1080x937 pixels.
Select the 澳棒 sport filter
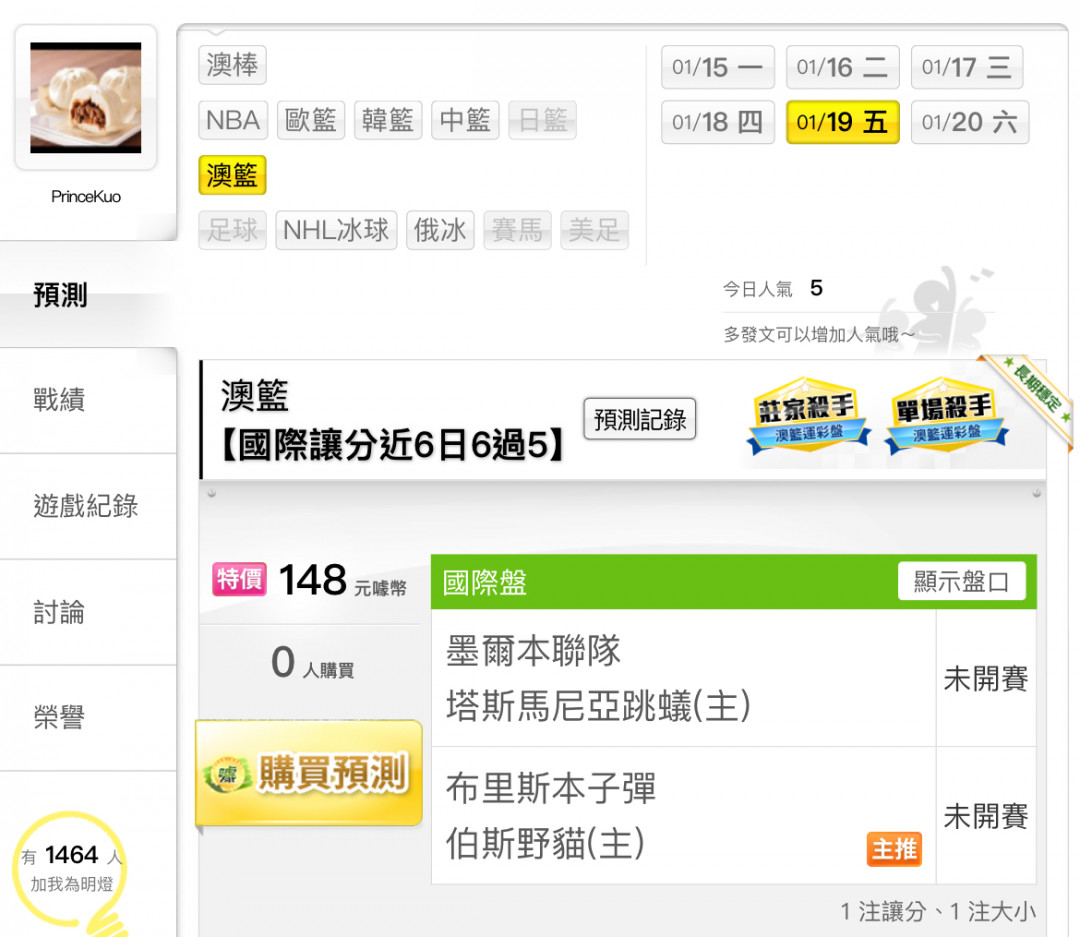pyautogui.click(x=232, y=65)
